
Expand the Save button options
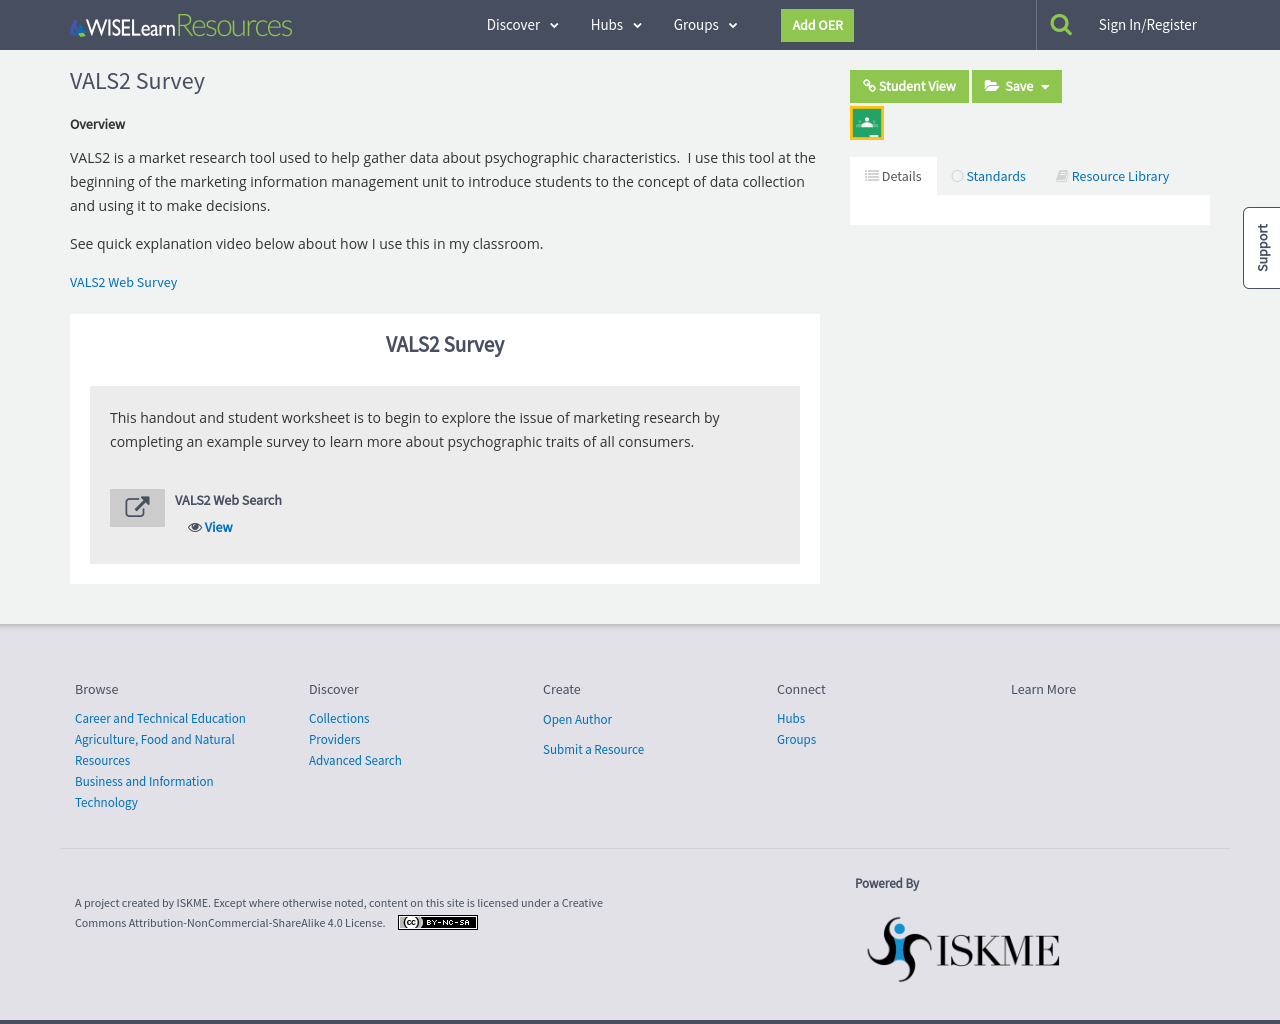click(1045, 87)
